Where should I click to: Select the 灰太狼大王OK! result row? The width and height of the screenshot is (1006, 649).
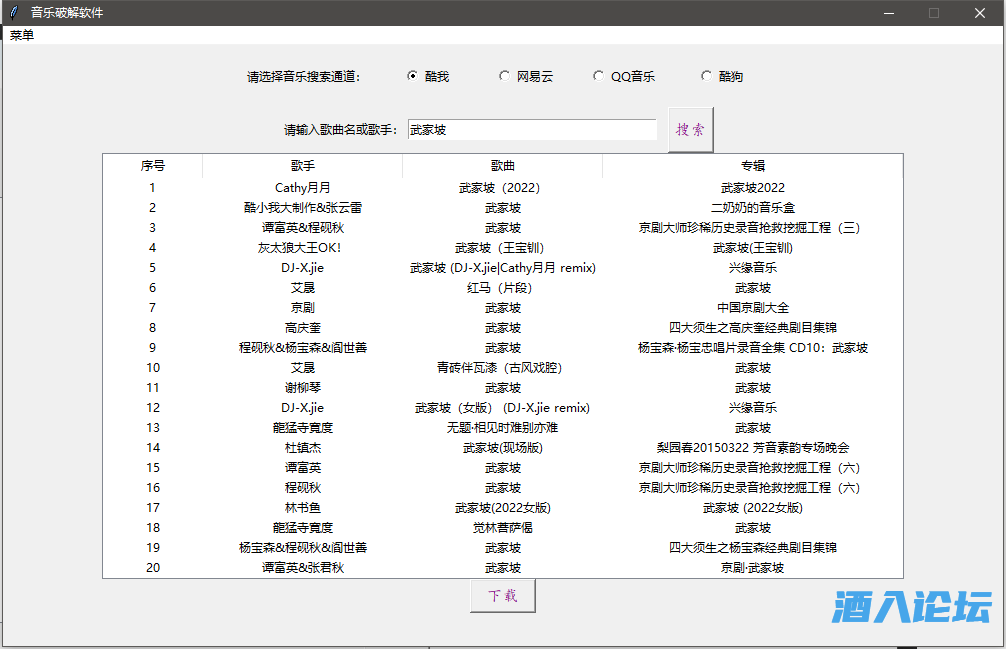(x=302, y=248)
